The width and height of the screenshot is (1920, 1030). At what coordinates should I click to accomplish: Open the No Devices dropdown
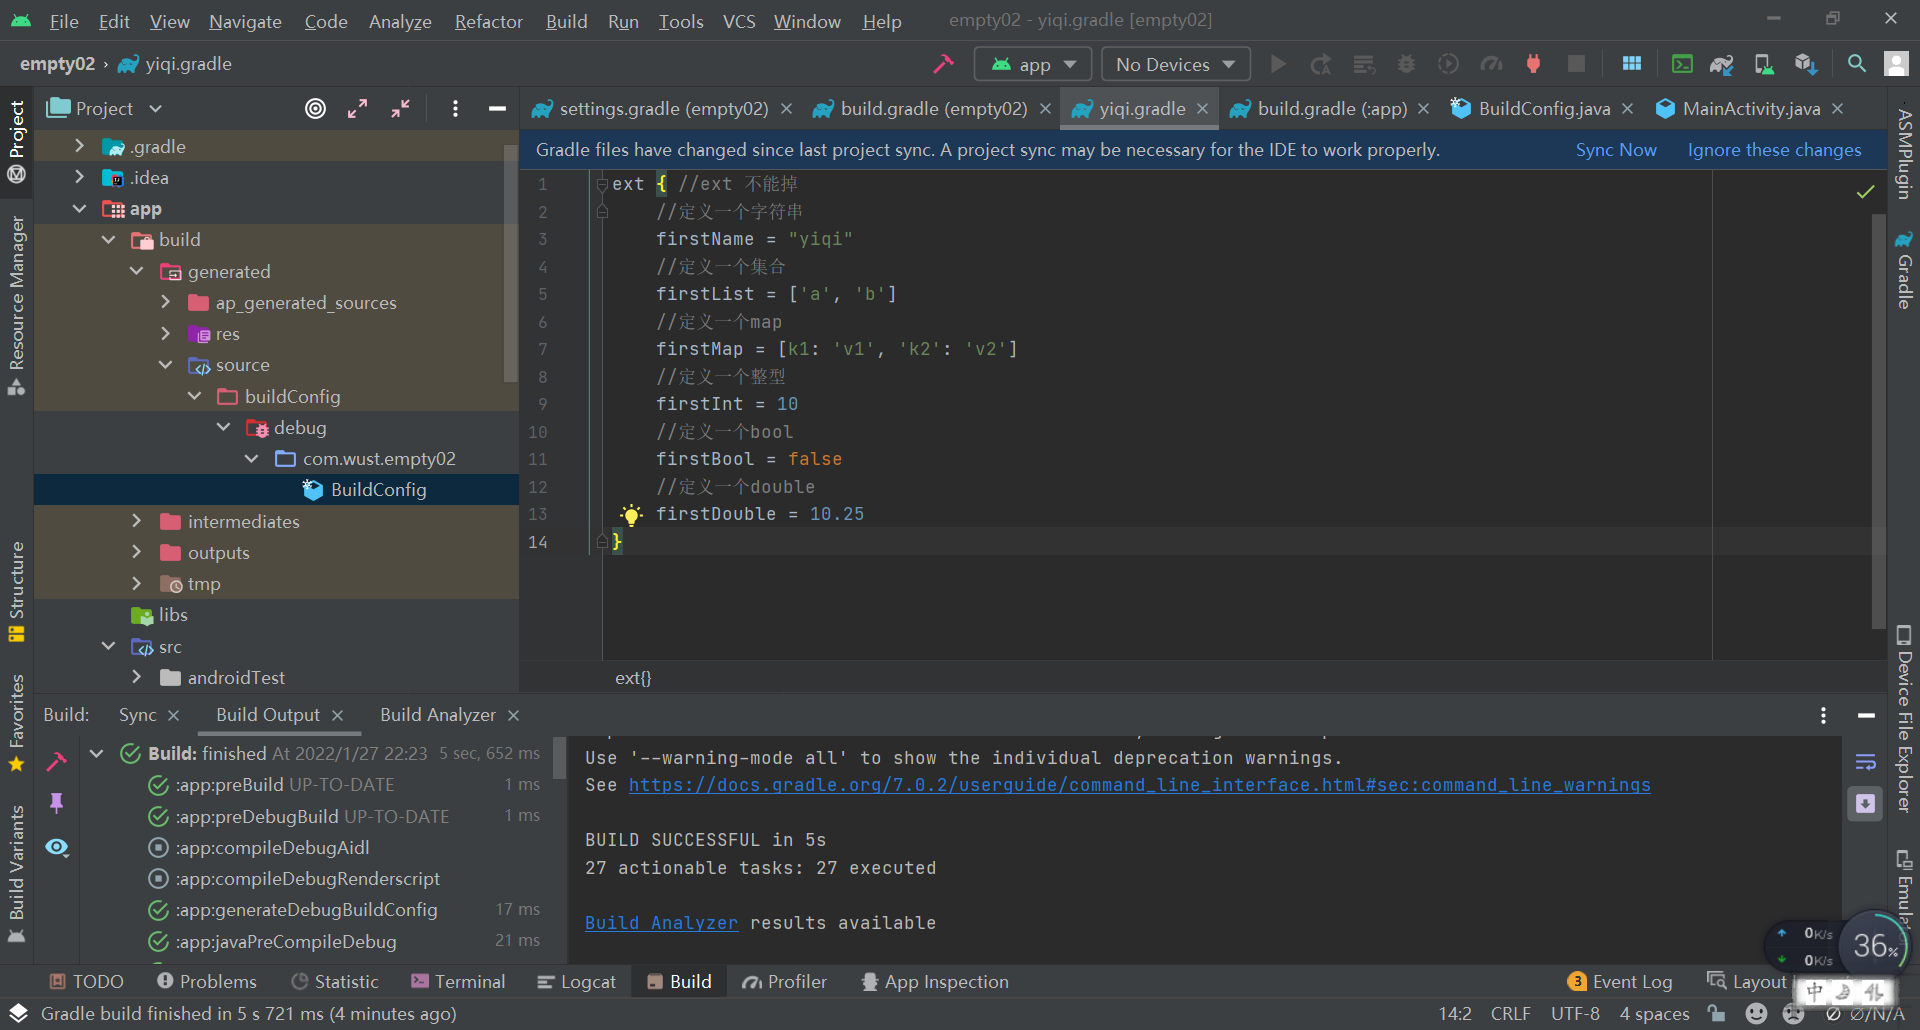click(1175, 63)
